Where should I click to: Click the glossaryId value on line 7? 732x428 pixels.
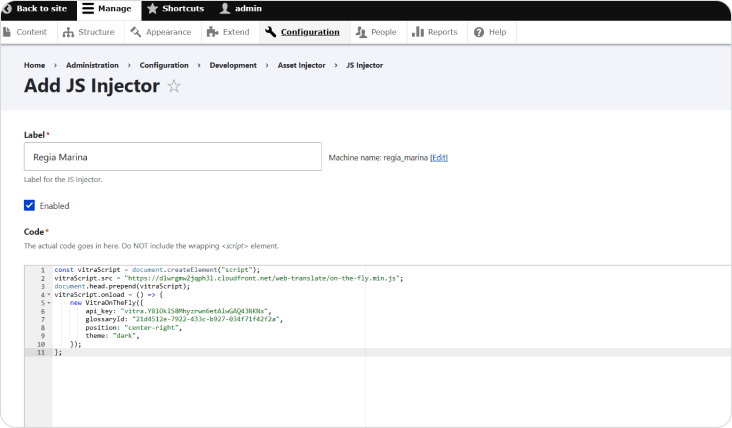coord(207,319)
